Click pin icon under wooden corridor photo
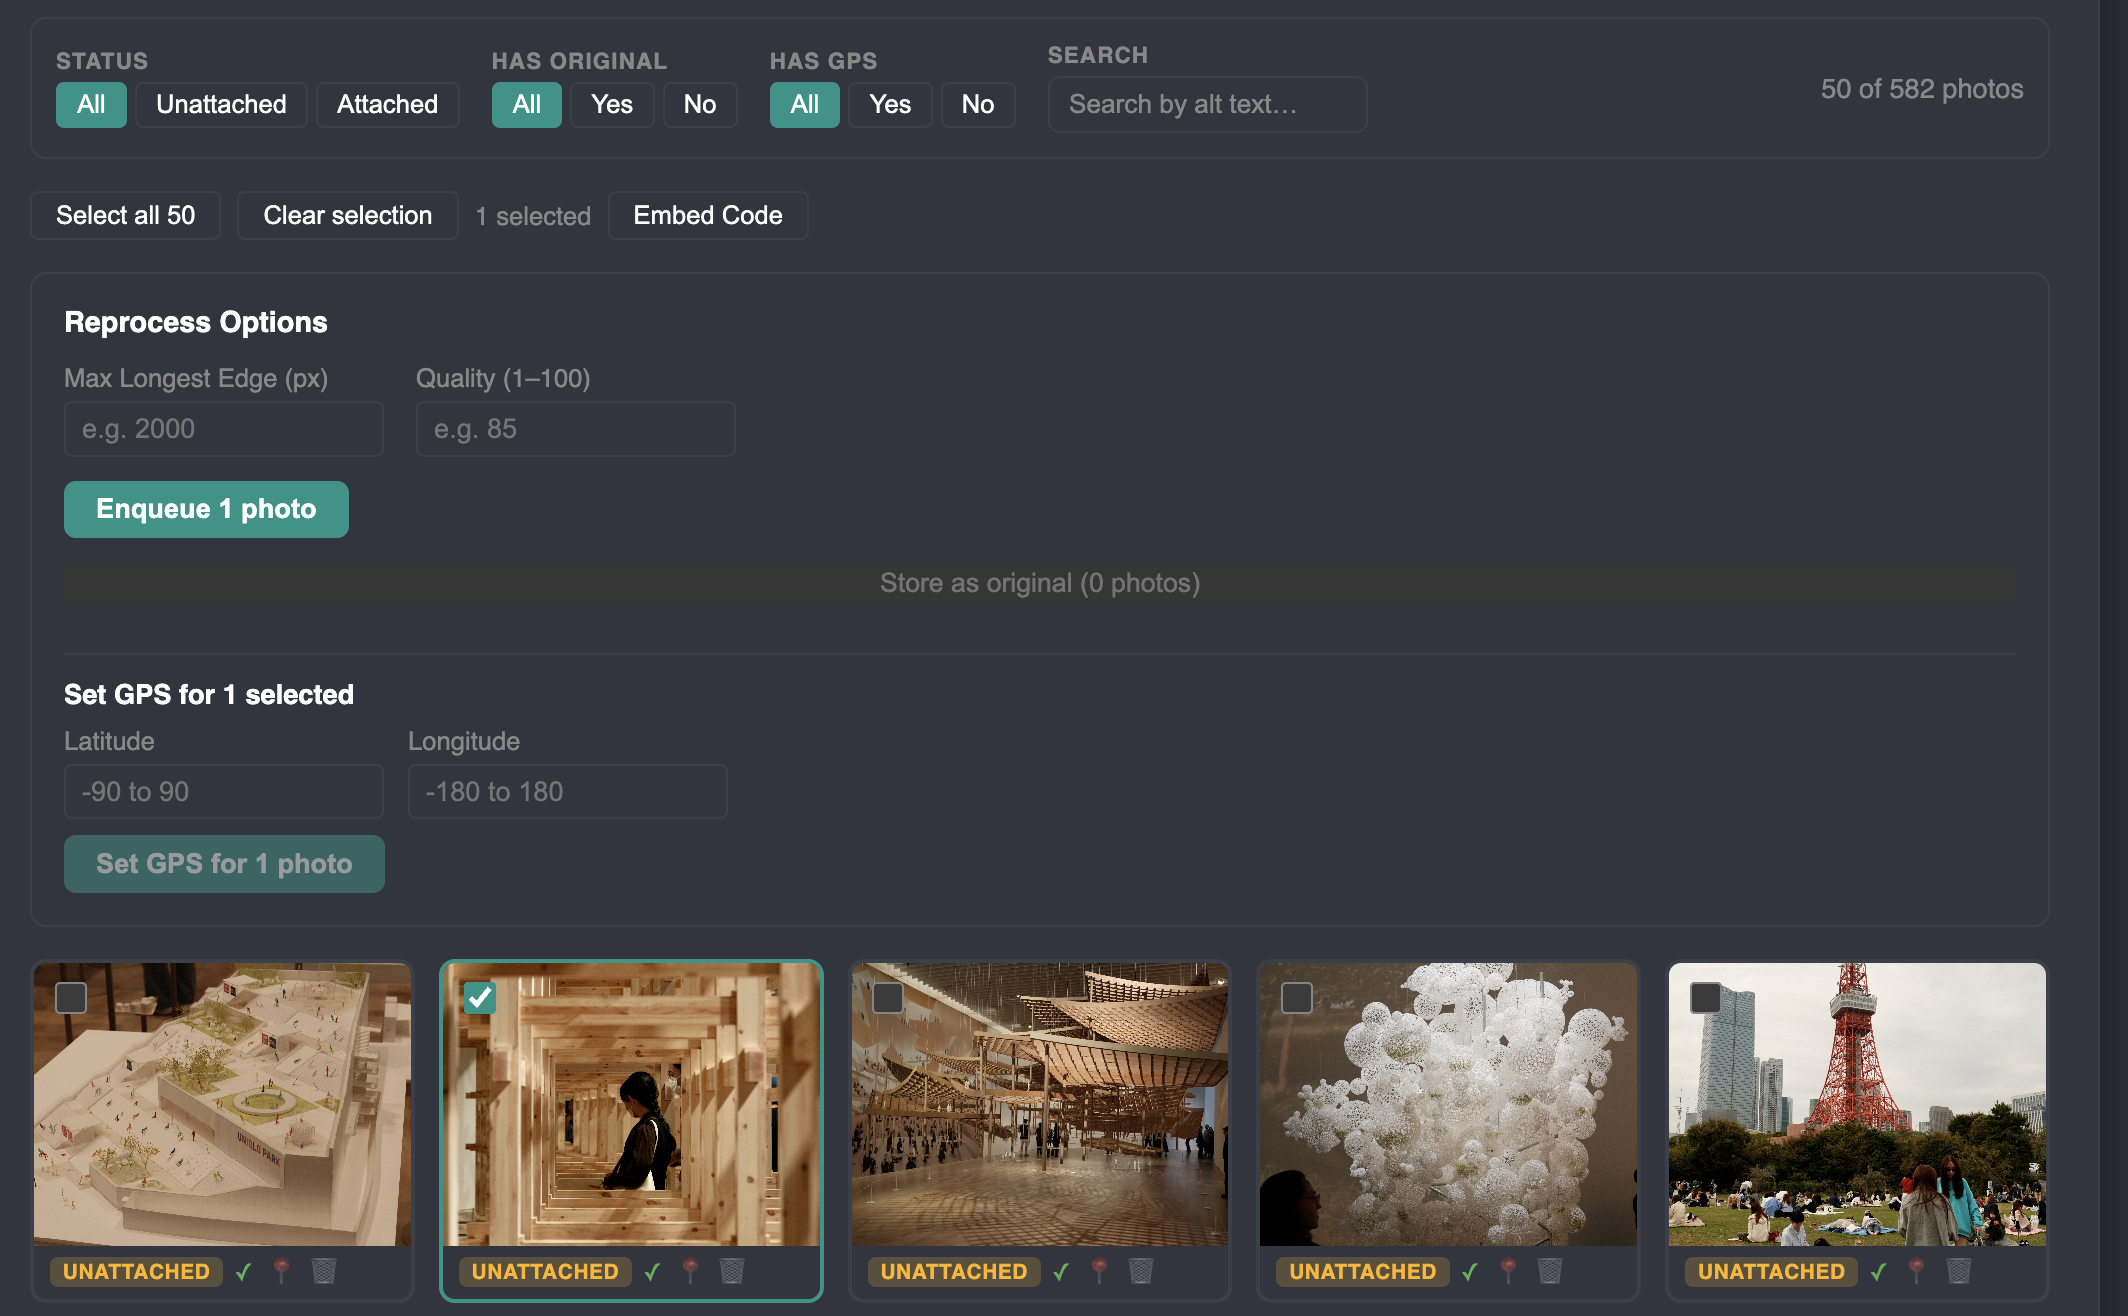The image size is (2128, 1316). coord(690,1271)
